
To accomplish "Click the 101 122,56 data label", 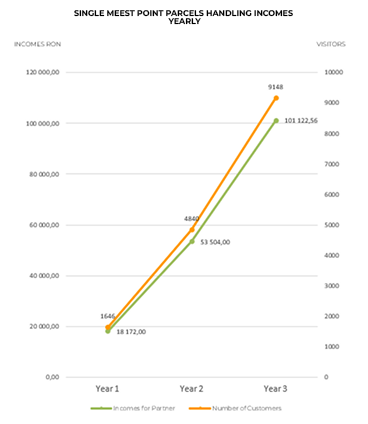I will click(301, 121).
